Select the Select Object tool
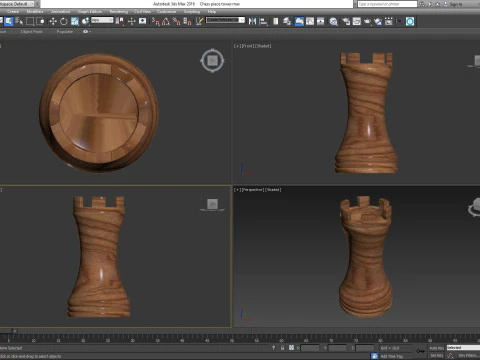The width and height of the screenshot is (480, 360). click(9, 21)
